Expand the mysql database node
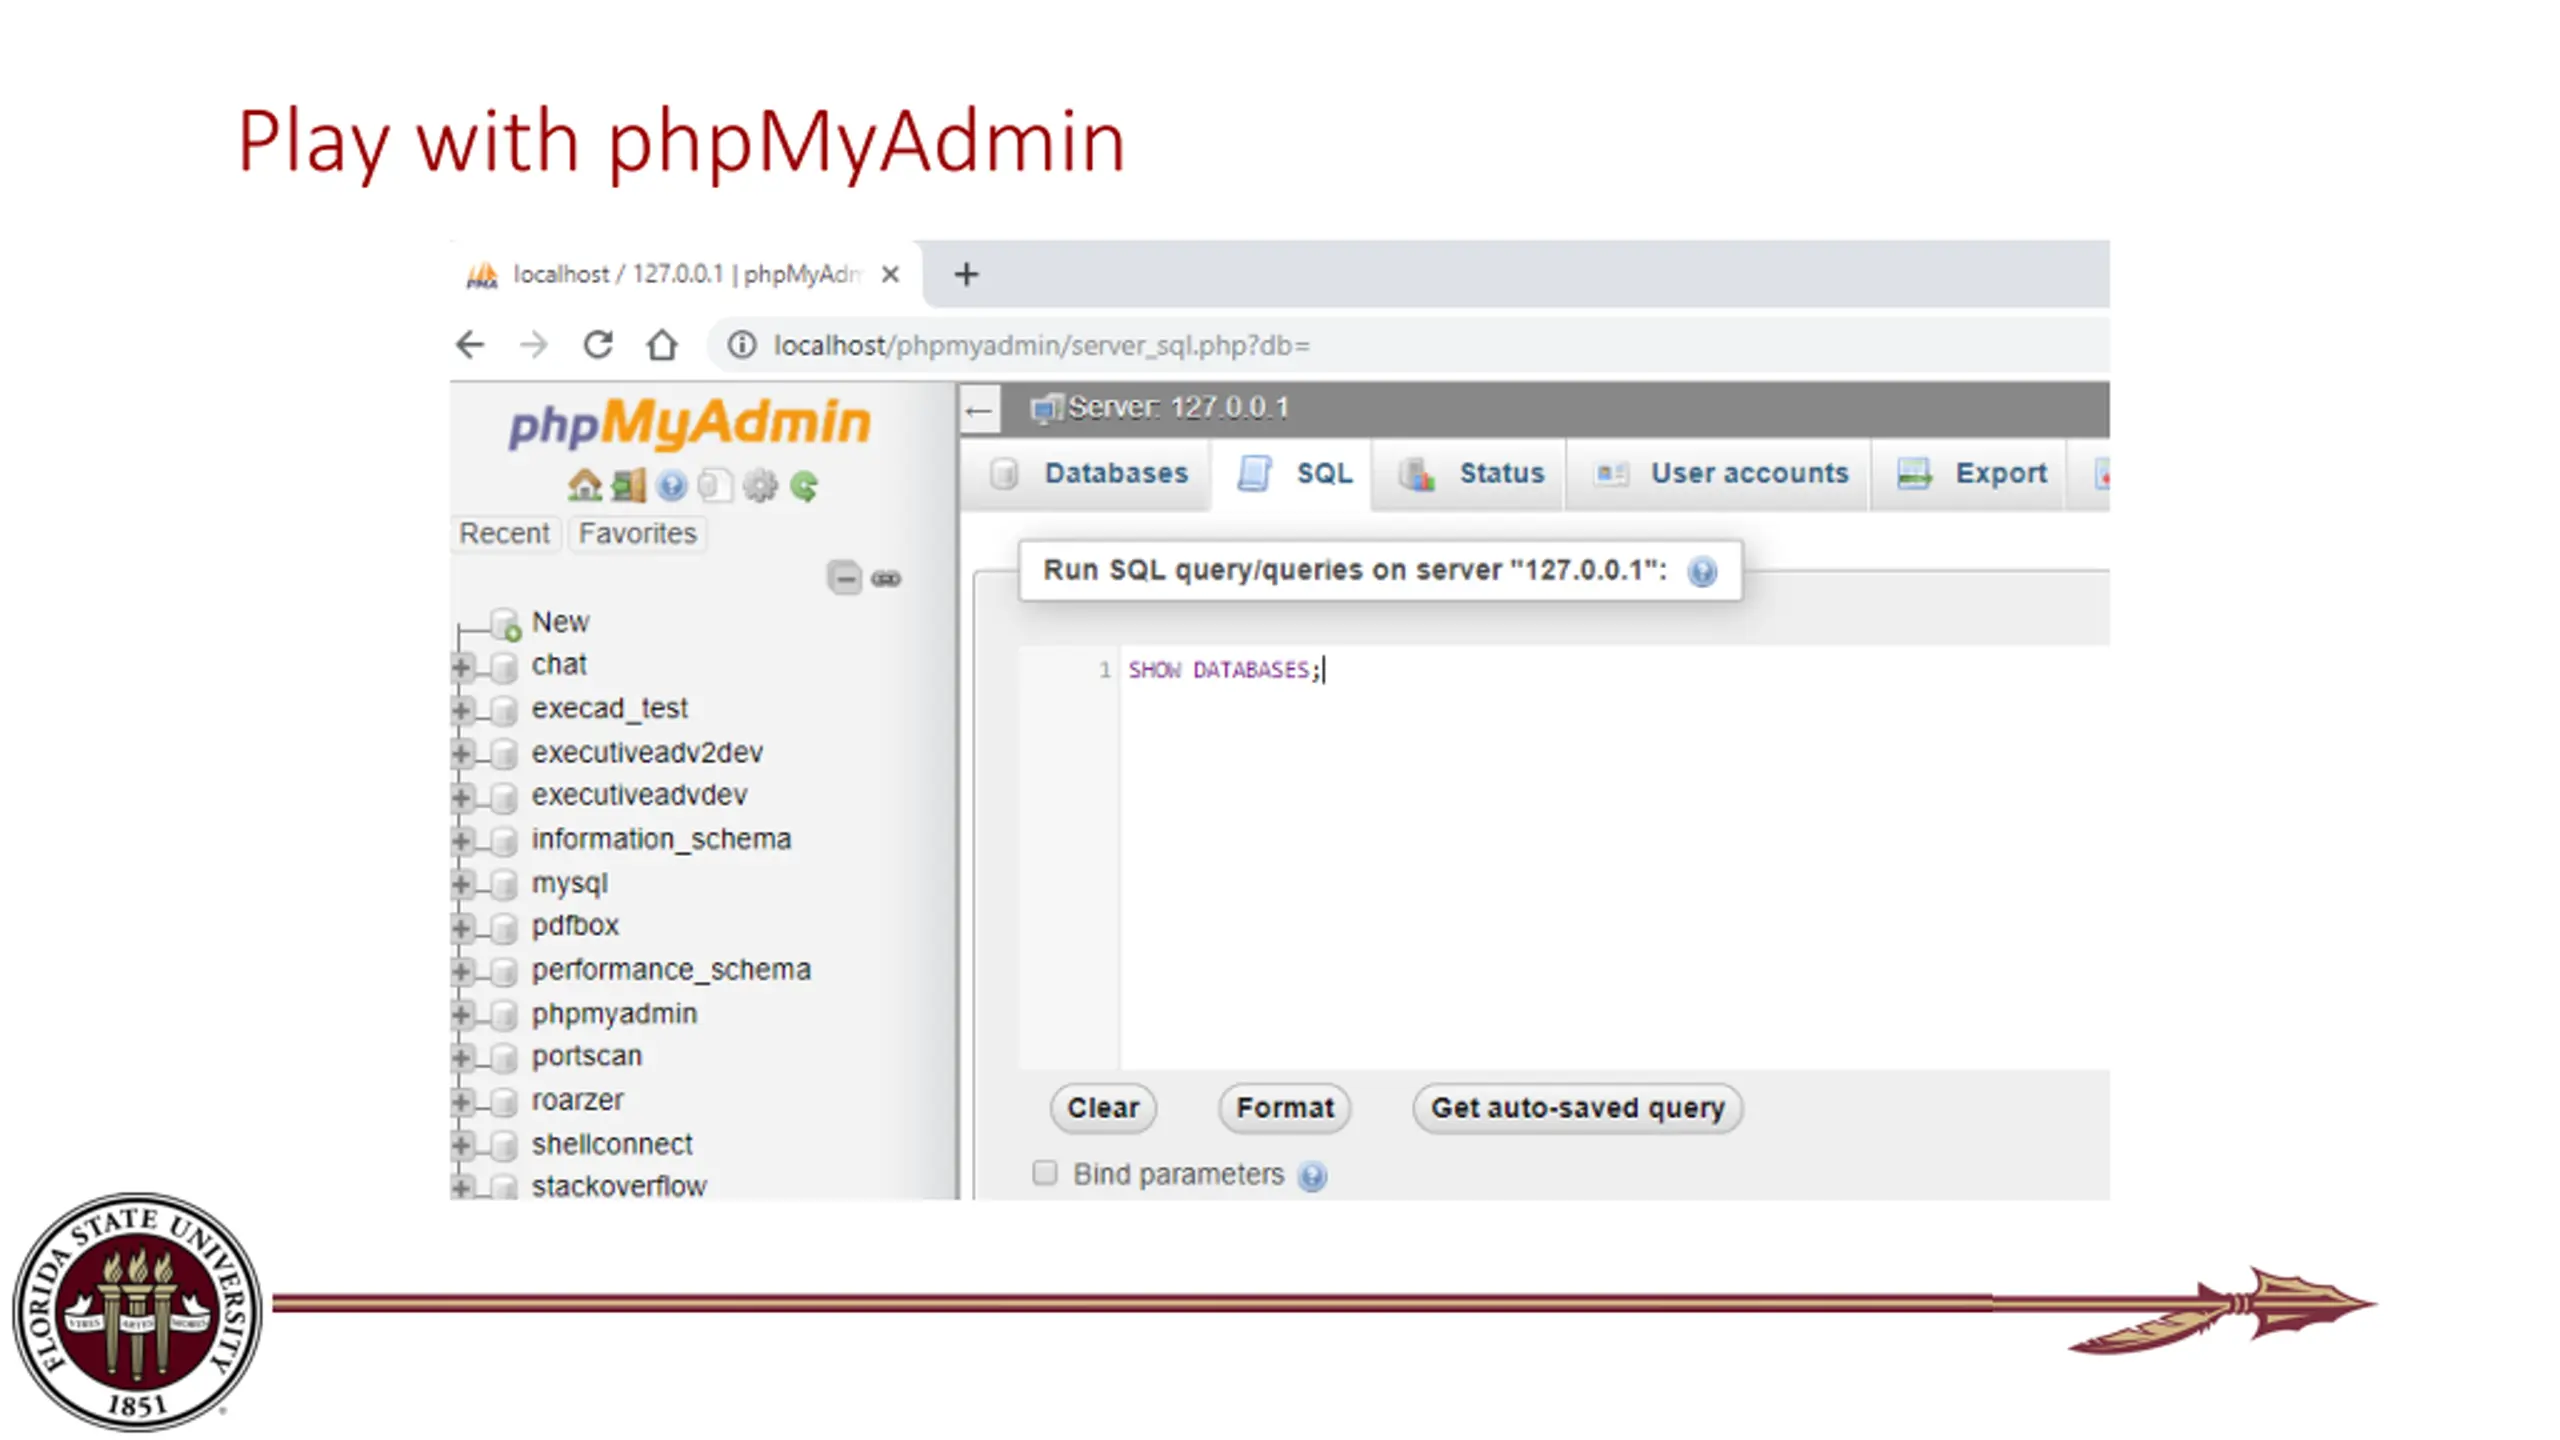 pos(461,884)
